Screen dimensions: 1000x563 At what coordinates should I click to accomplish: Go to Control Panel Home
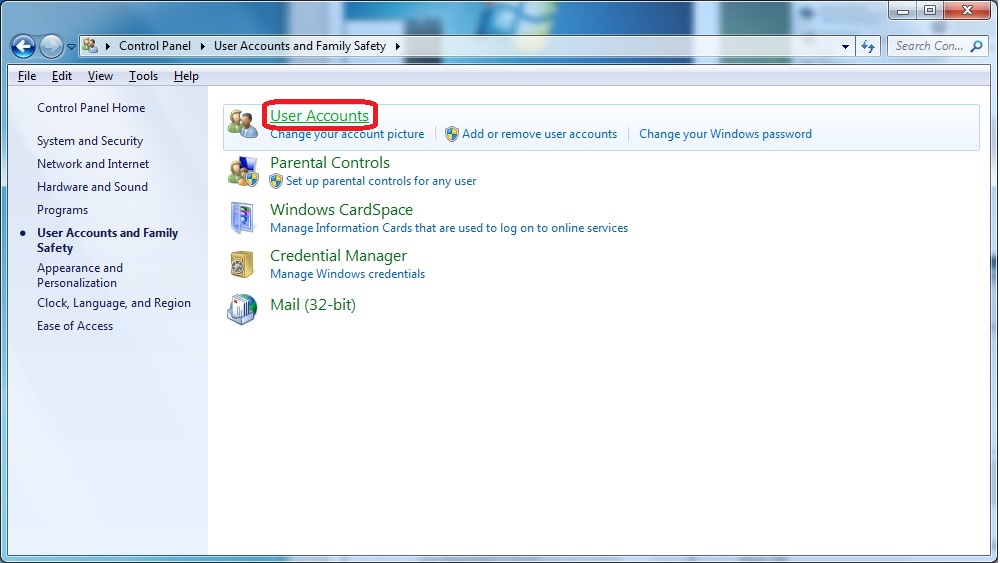(x=91, y=108)
